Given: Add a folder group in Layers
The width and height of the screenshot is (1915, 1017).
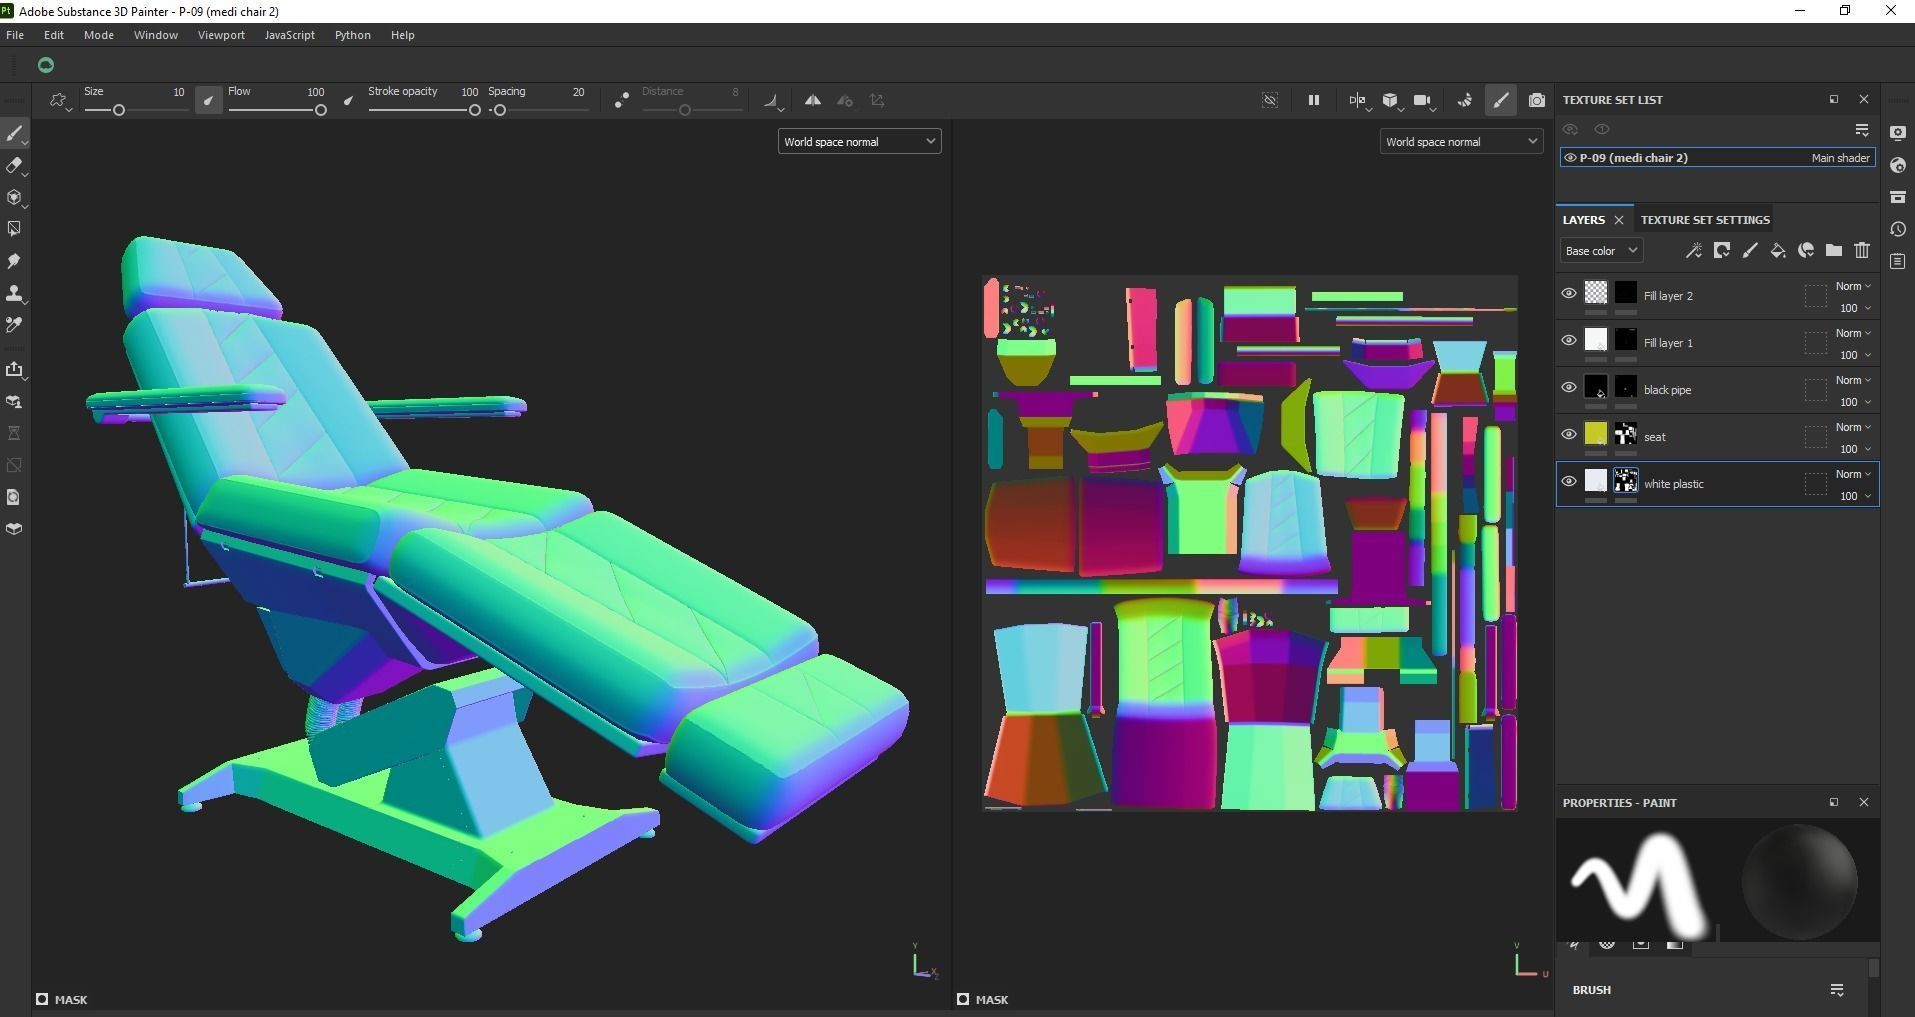Looking at the screenshot, I should [x=1834, y=251].
